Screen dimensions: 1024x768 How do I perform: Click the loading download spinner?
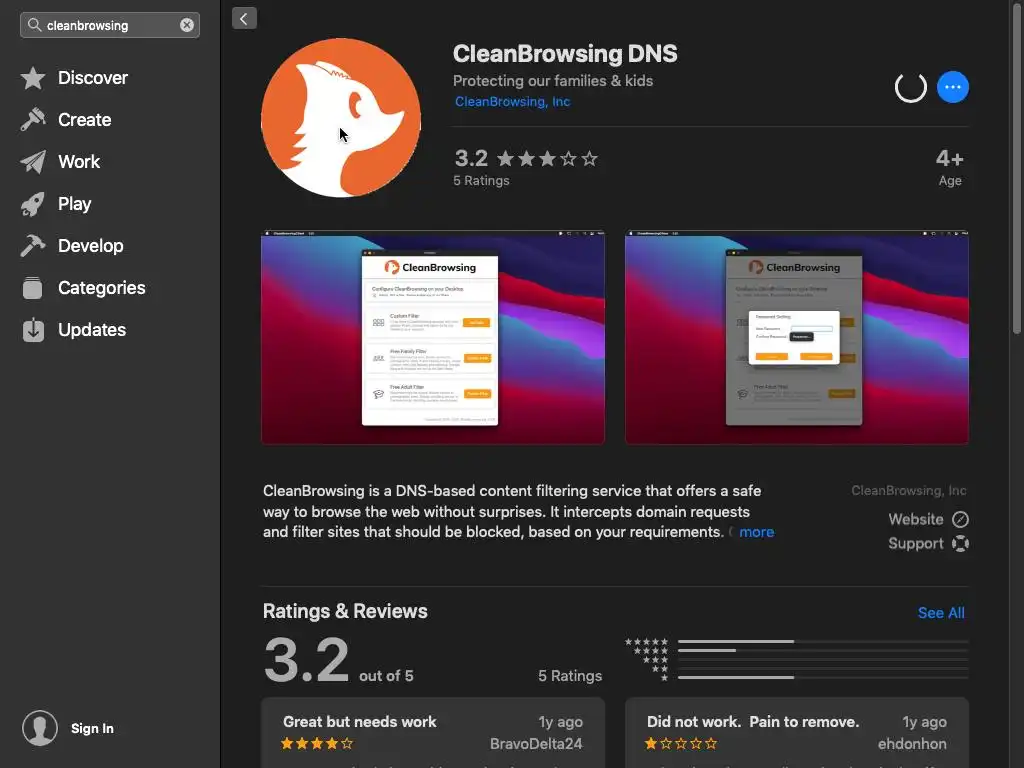point(910,87)
